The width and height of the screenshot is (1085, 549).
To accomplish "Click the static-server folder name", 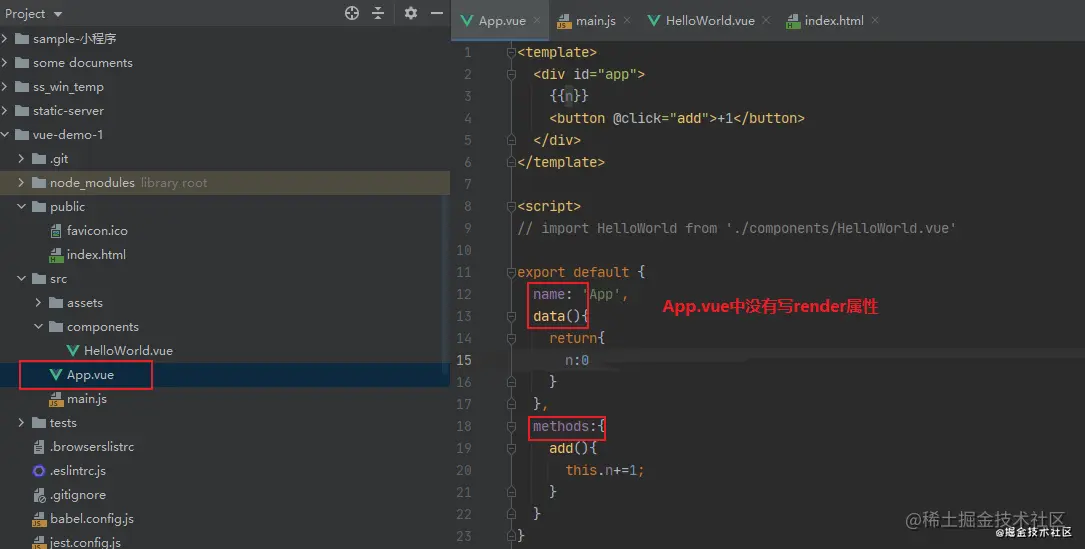I will 69,111.
